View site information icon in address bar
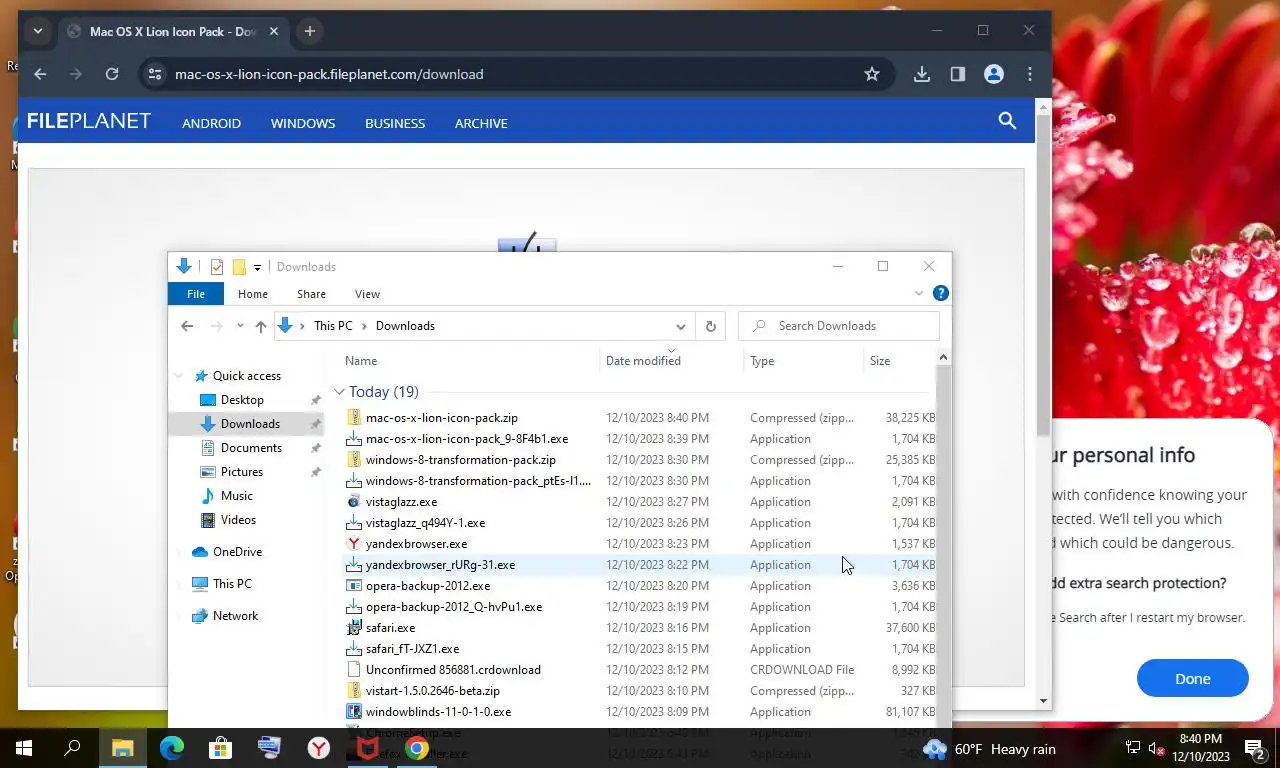Screen dimensions: 1280x768 (x=153, y=74)
